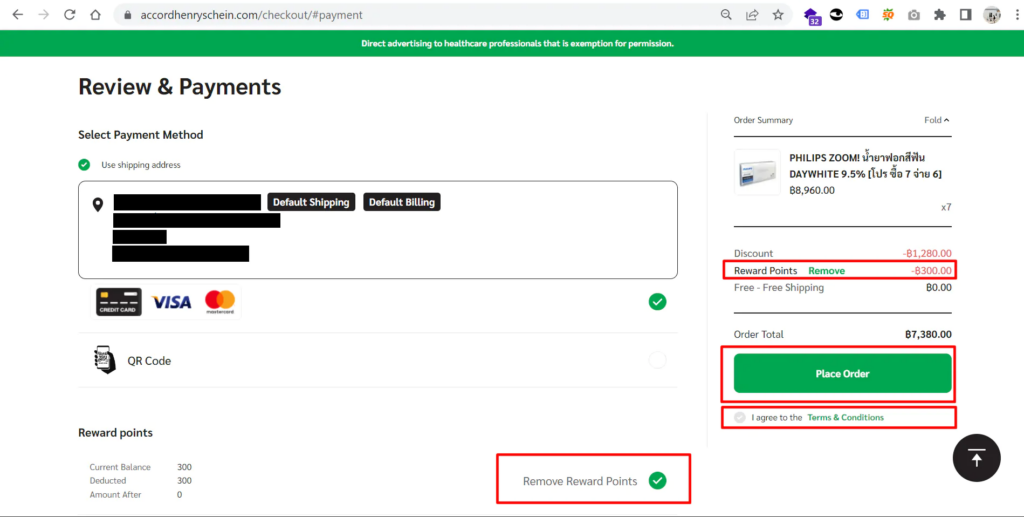Image resolution: width=1024 pixels, height=517 pixels.
Task: Open the browser zoom magnifier icon
Action: [726, 15]
